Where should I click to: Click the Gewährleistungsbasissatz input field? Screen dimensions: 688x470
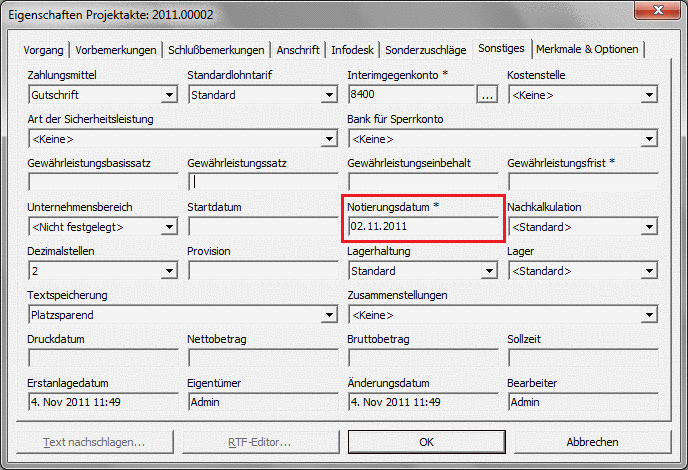click(x=103, y=182)
